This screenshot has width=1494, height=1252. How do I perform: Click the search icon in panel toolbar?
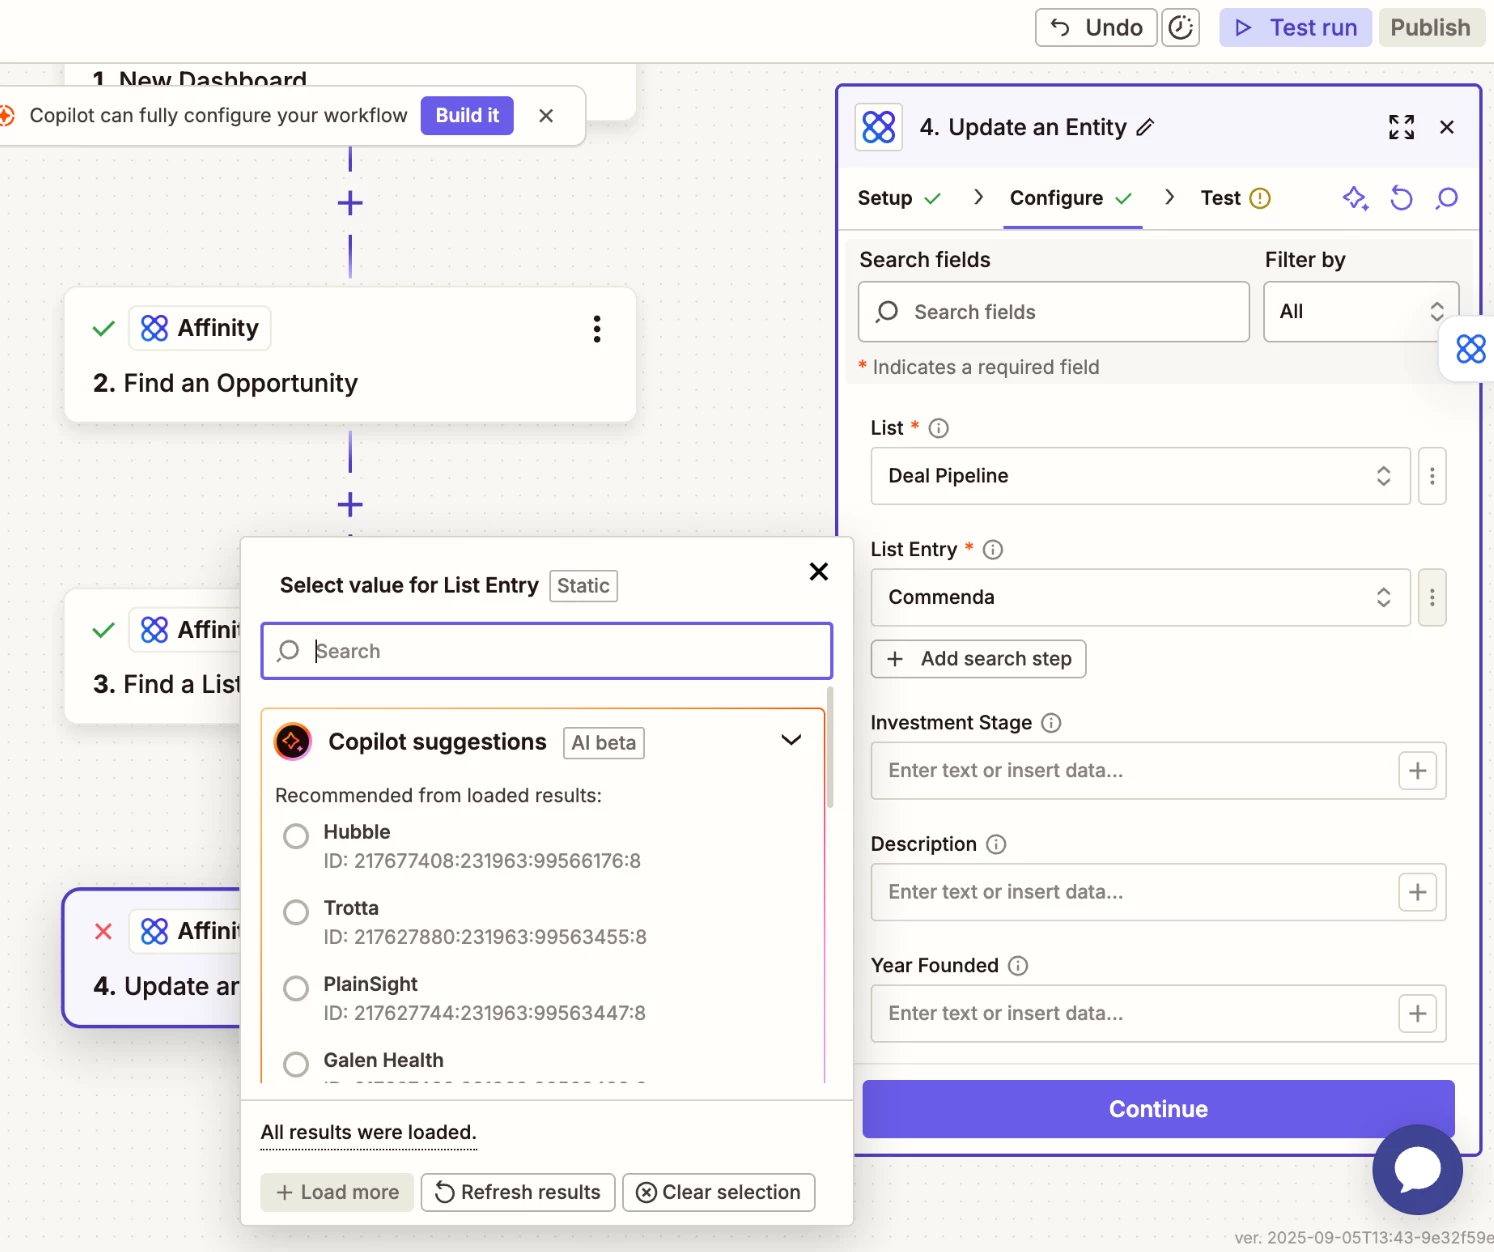coord(1447,198)
